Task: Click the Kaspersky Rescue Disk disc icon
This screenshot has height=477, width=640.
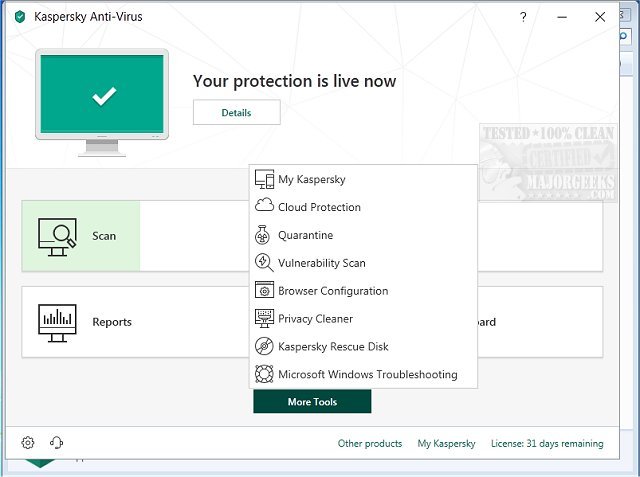Action: [x=264, y=346]
